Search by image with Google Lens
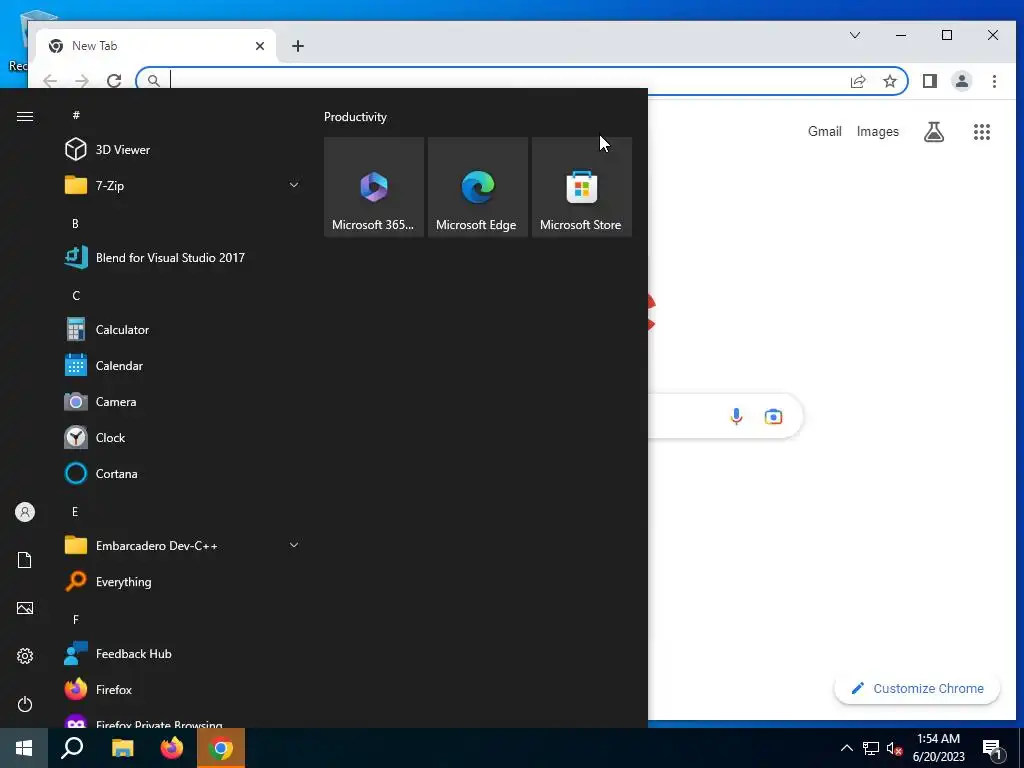This screenshot has height=768, width=1024. coord(773,417)
